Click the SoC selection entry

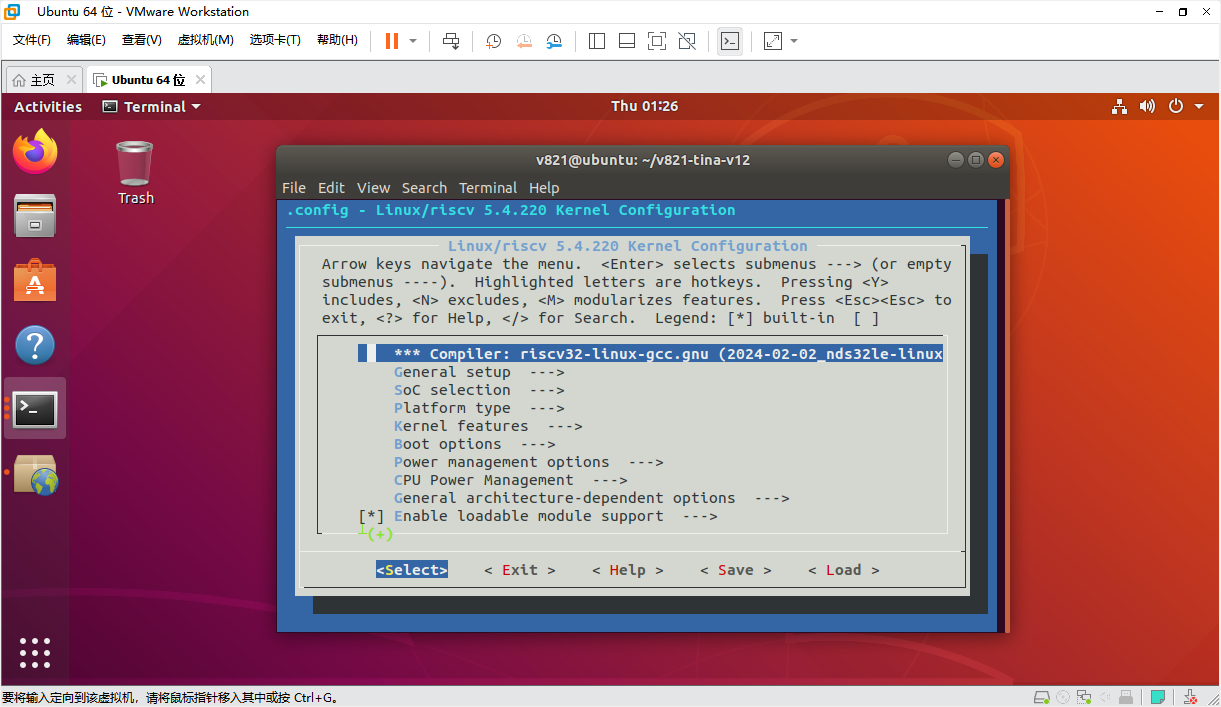pos(479,390)
